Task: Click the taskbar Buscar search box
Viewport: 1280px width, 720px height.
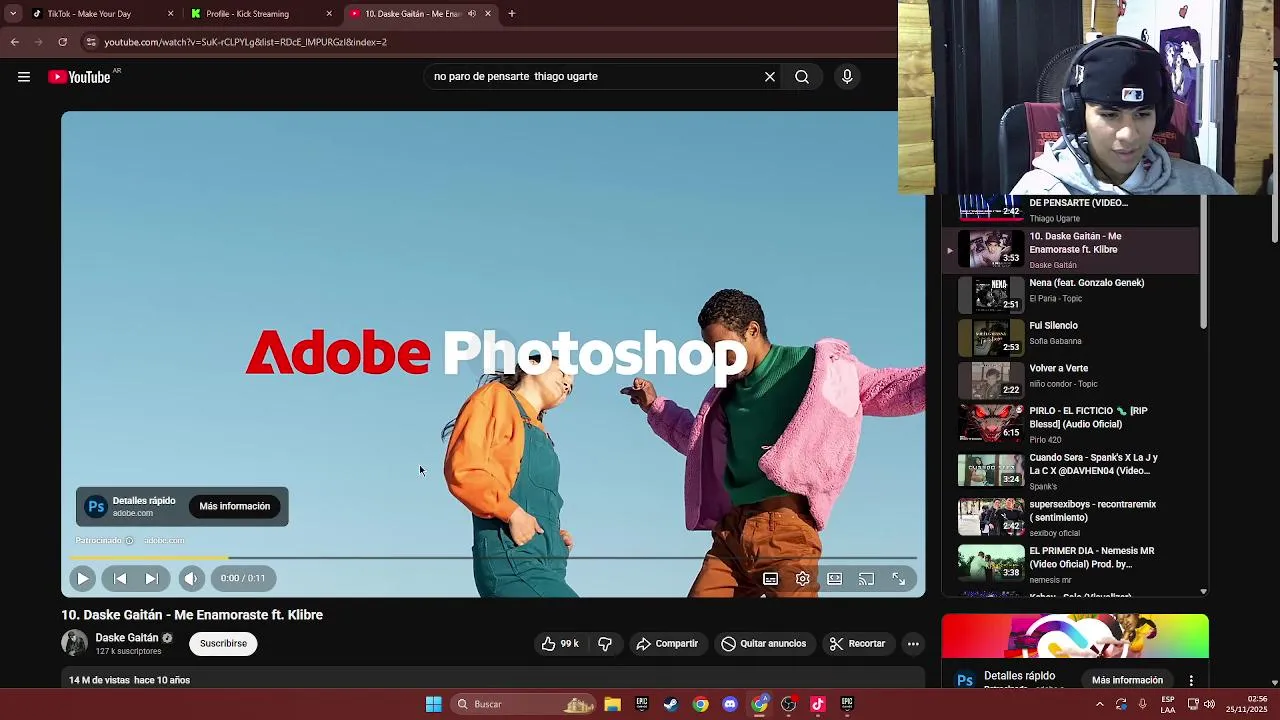Action: 524,704
